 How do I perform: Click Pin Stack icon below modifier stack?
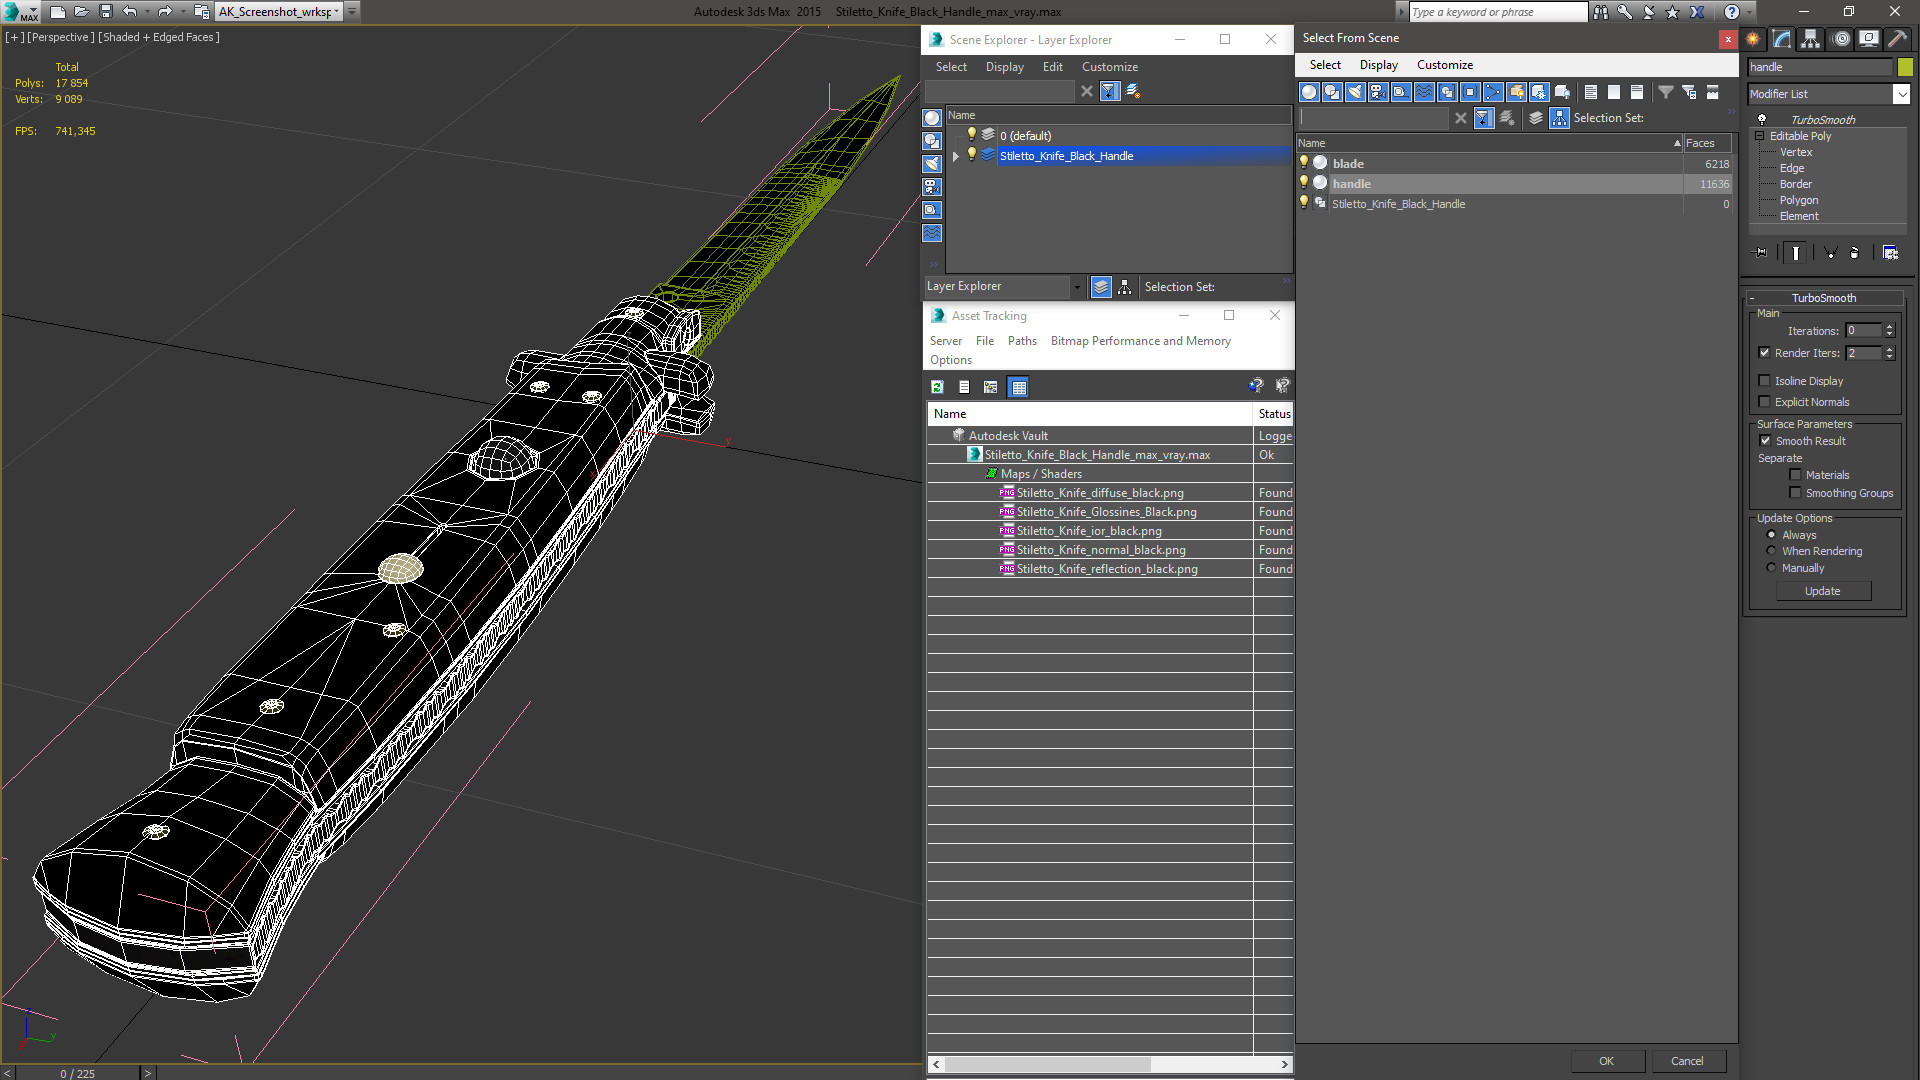point(1761,253)
